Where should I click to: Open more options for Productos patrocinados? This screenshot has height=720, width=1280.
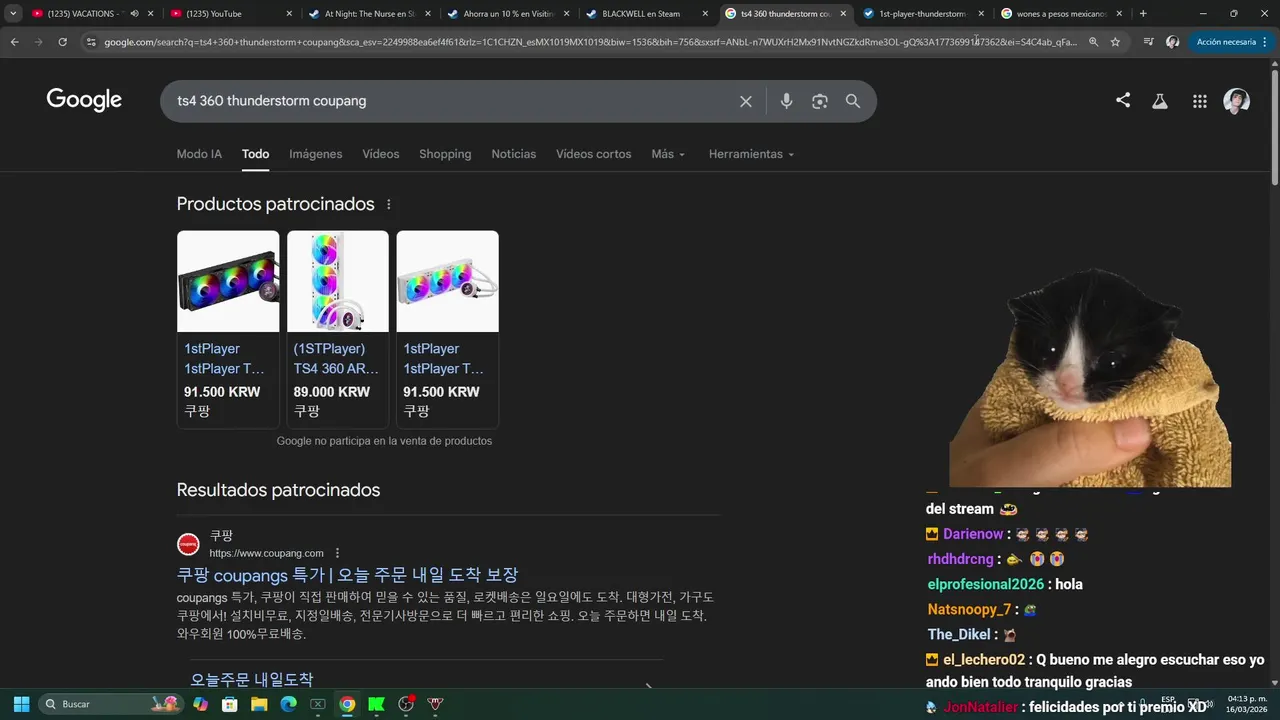(x=389, y=204)
